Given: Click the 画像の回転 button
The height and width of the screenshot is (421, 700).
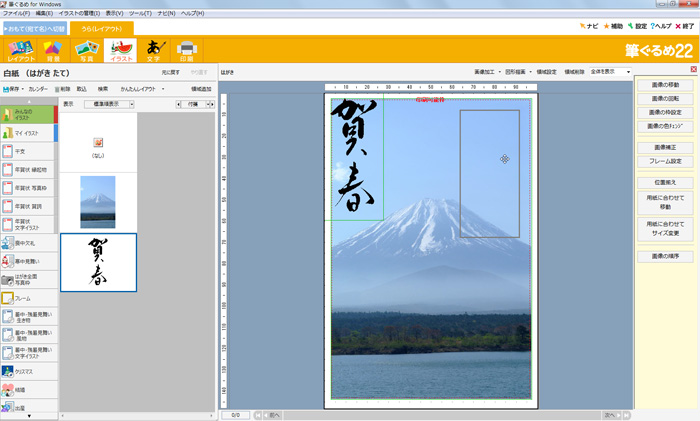Looking at the screenshot, I should click(664, 99).
